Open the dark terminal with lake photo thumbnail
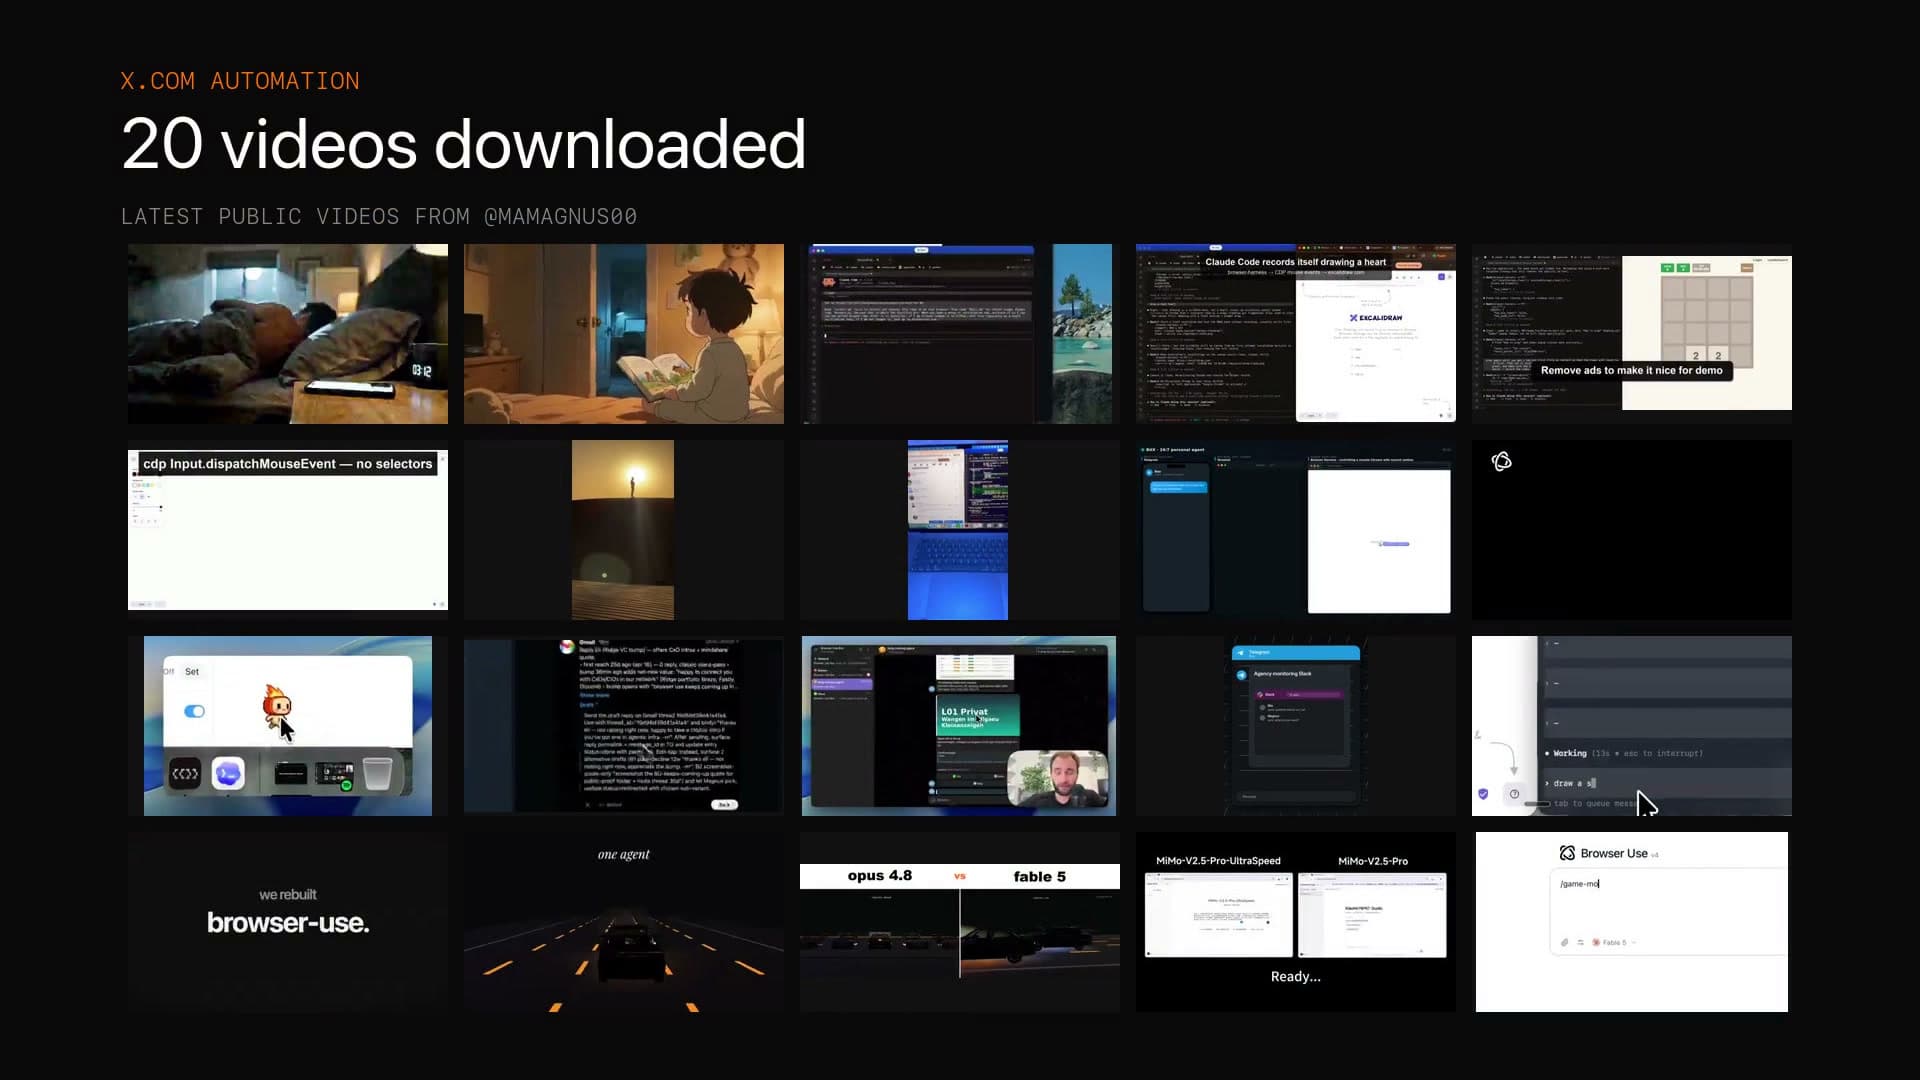 pyautogui.click(x=960, y=334)
